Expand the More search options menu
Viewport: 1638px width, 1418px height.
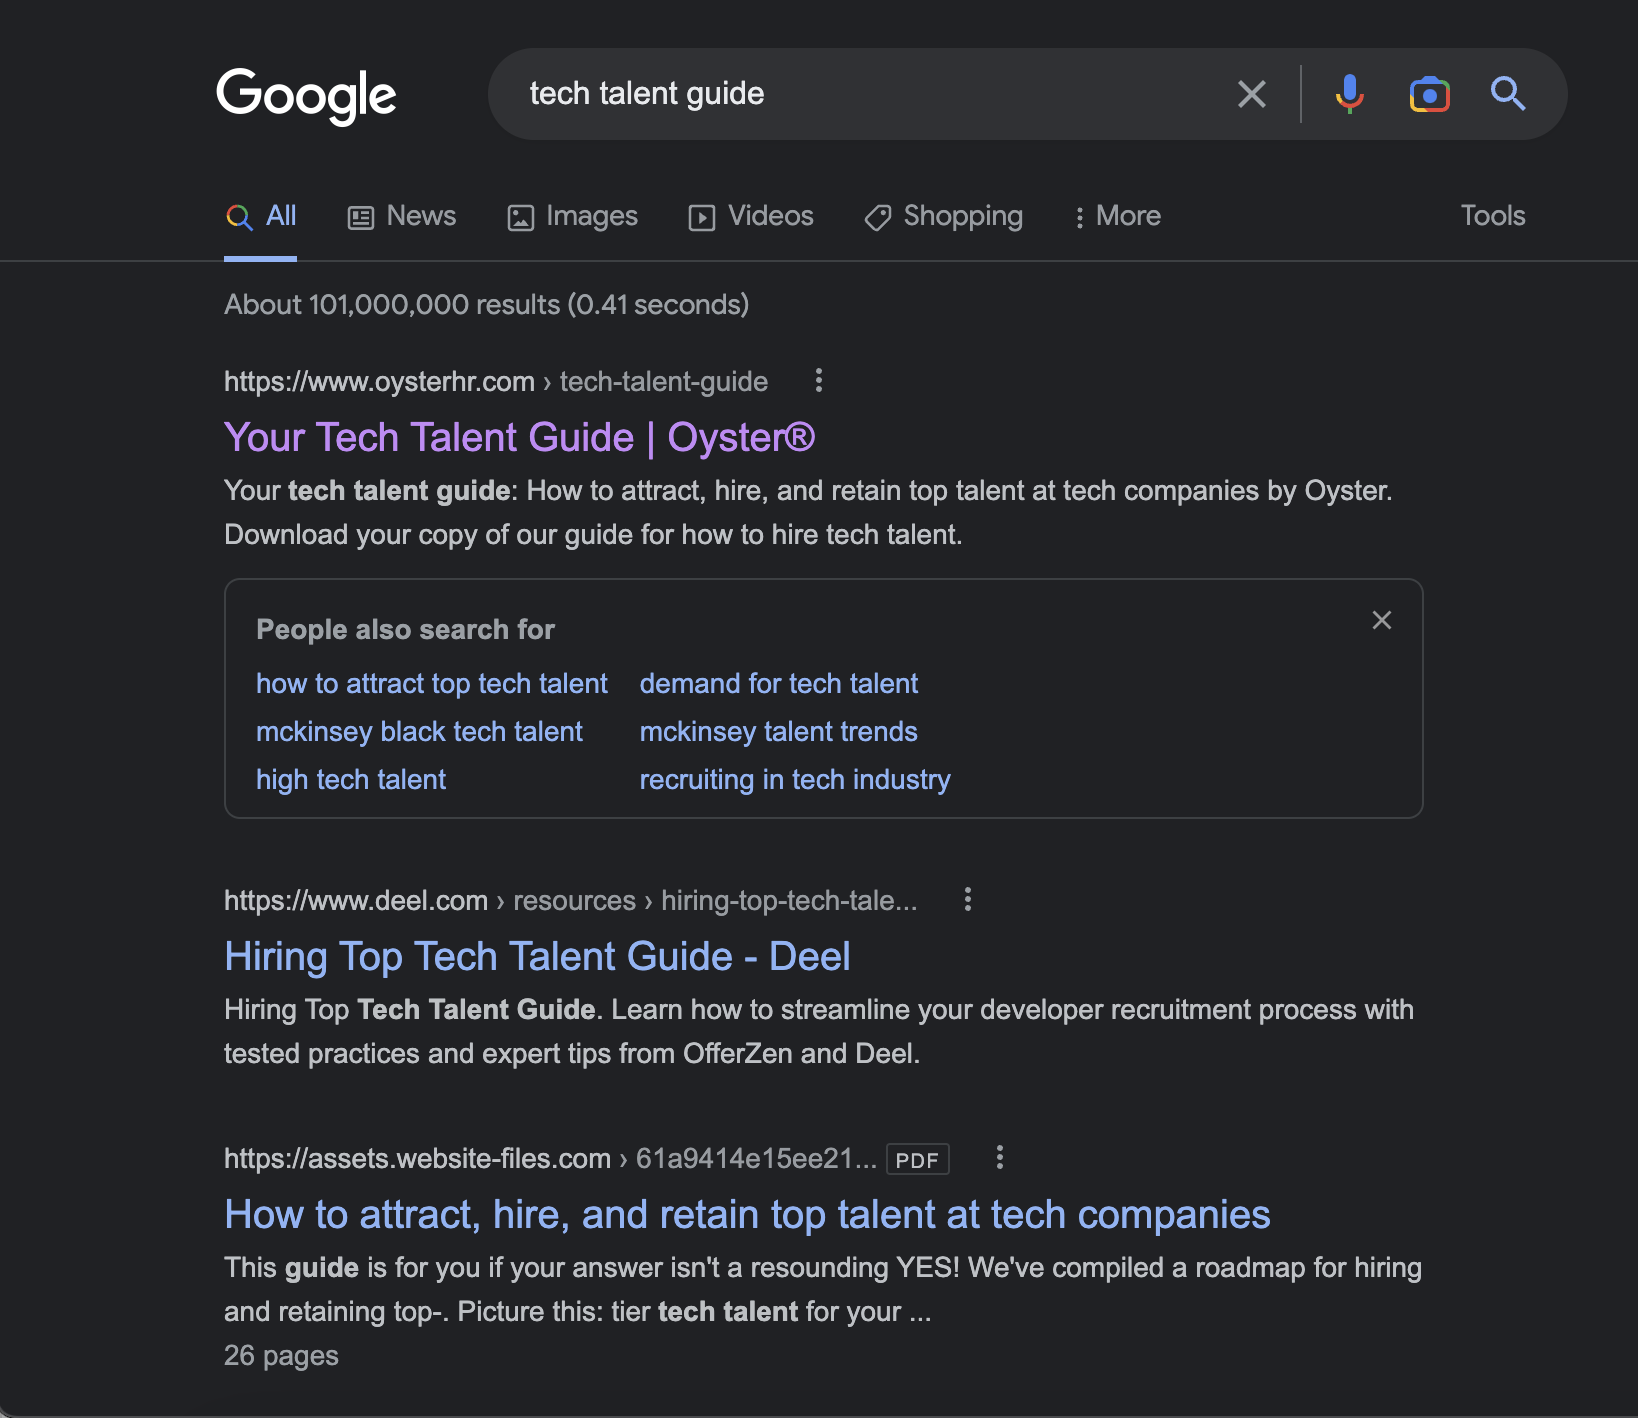point(1116,216)
